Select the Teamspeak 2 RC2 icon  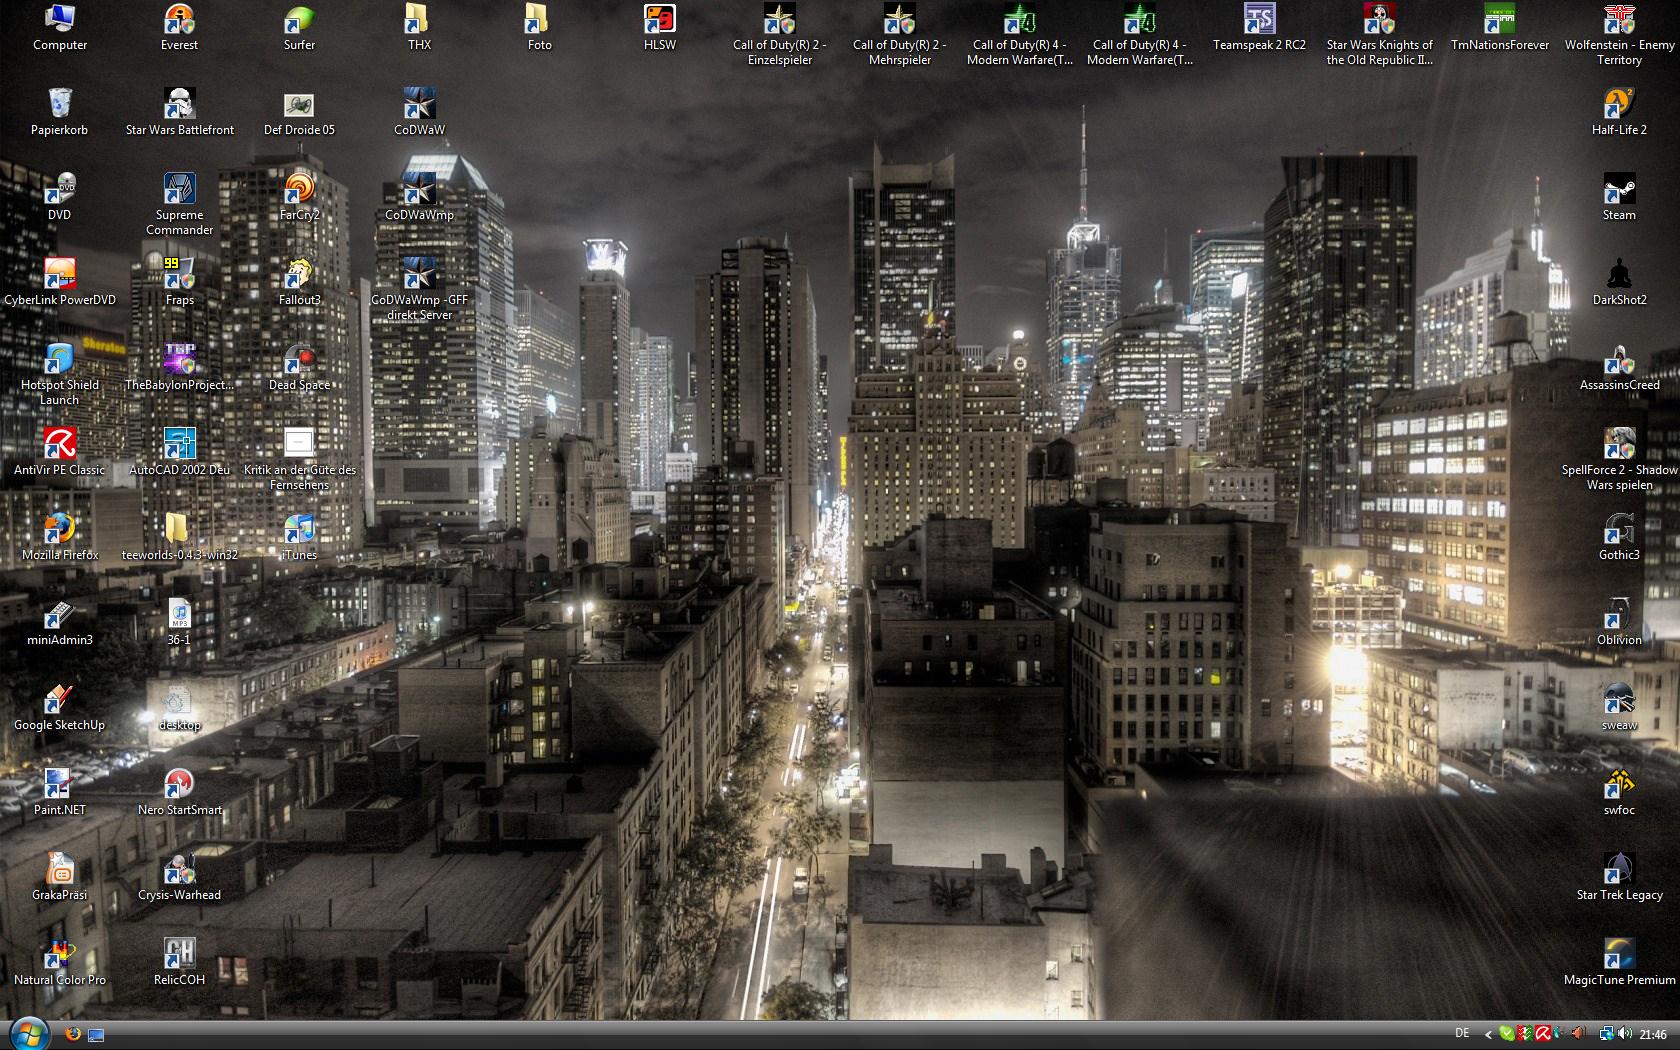pos(1259,20)
